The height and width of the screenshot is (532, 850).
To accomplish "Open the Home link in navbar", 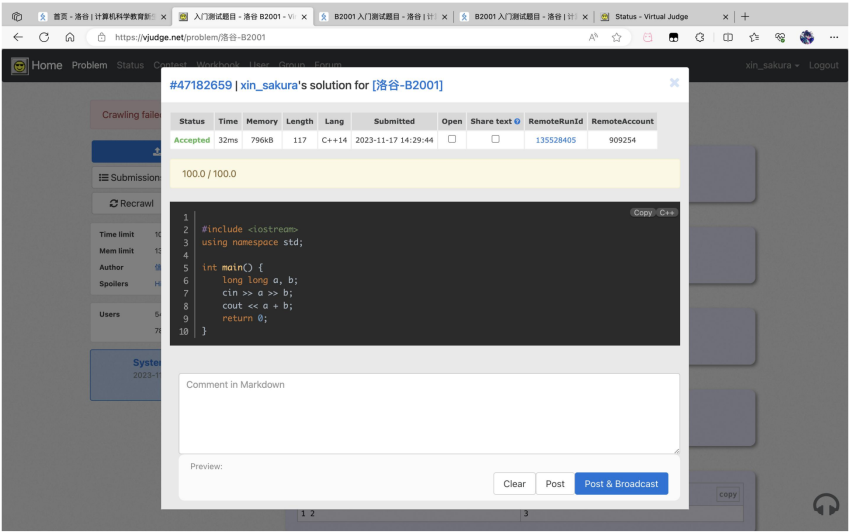I will point(47,66).
